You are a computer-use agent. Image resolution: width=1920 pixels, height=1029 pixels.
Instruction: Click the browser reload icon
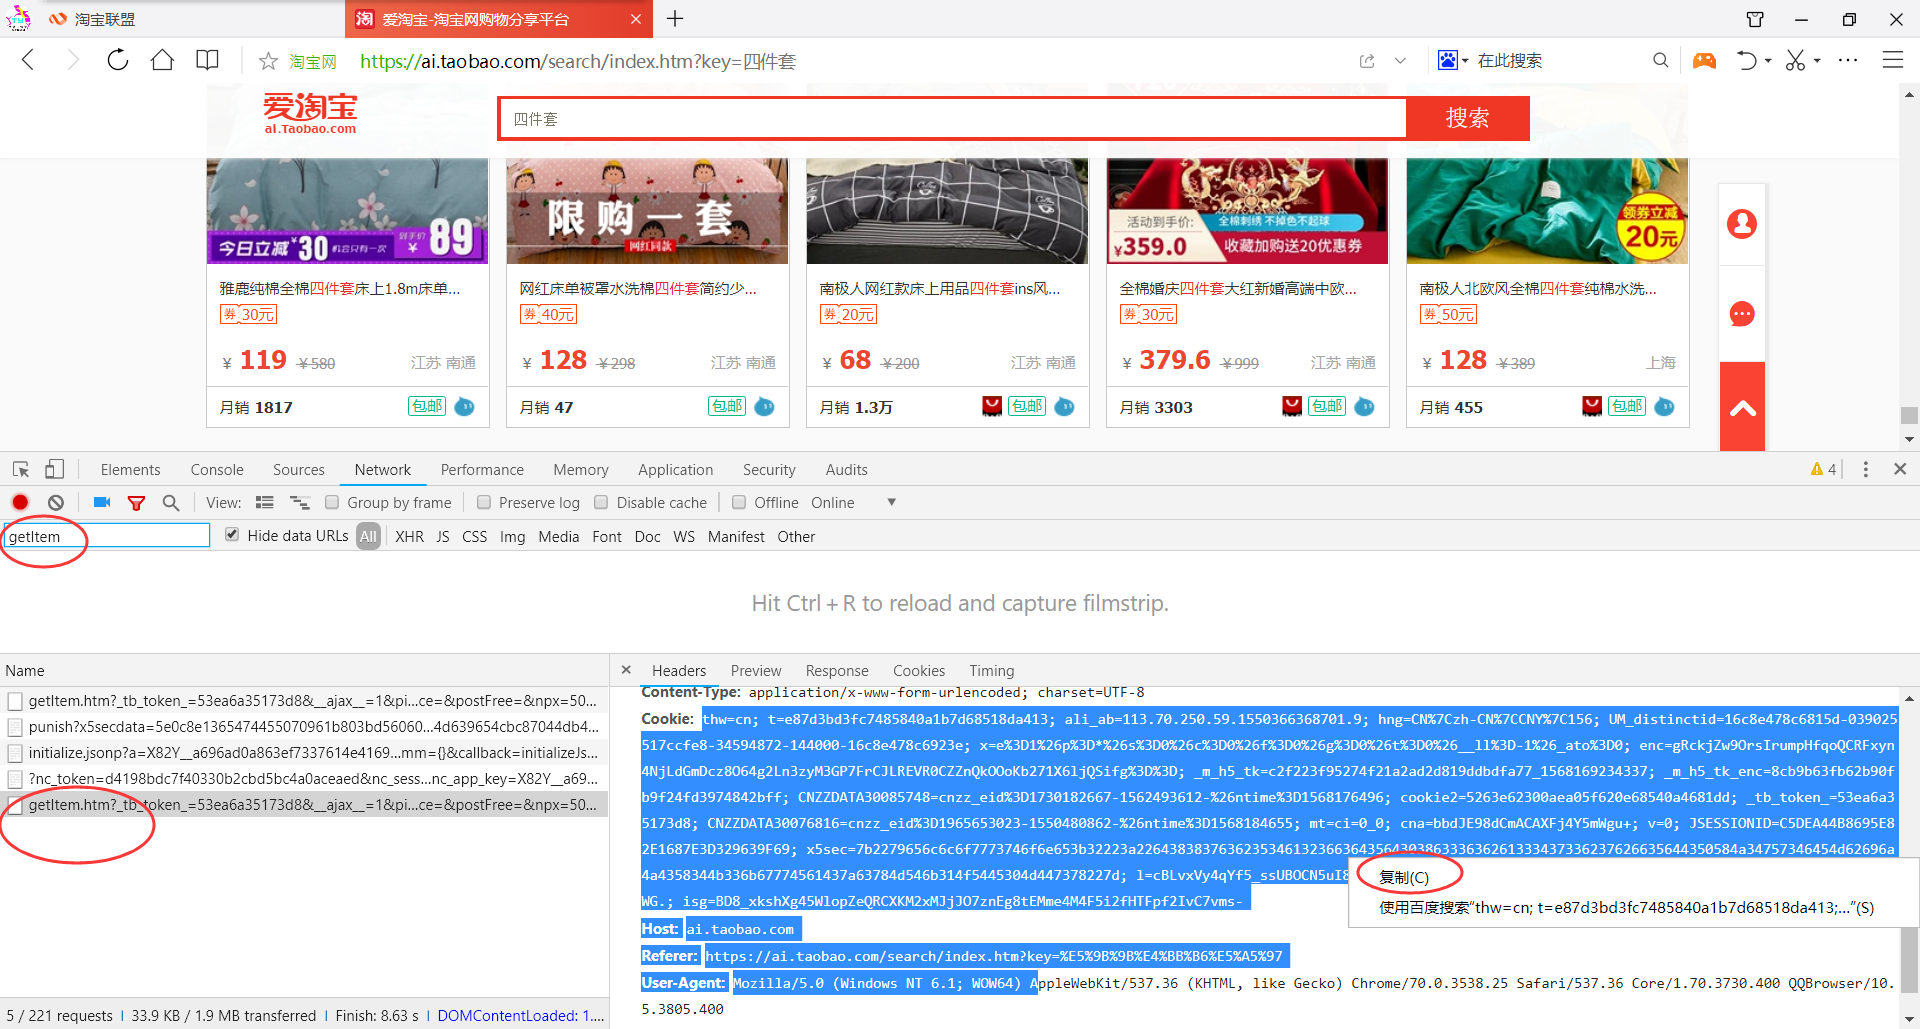(118, 60)
